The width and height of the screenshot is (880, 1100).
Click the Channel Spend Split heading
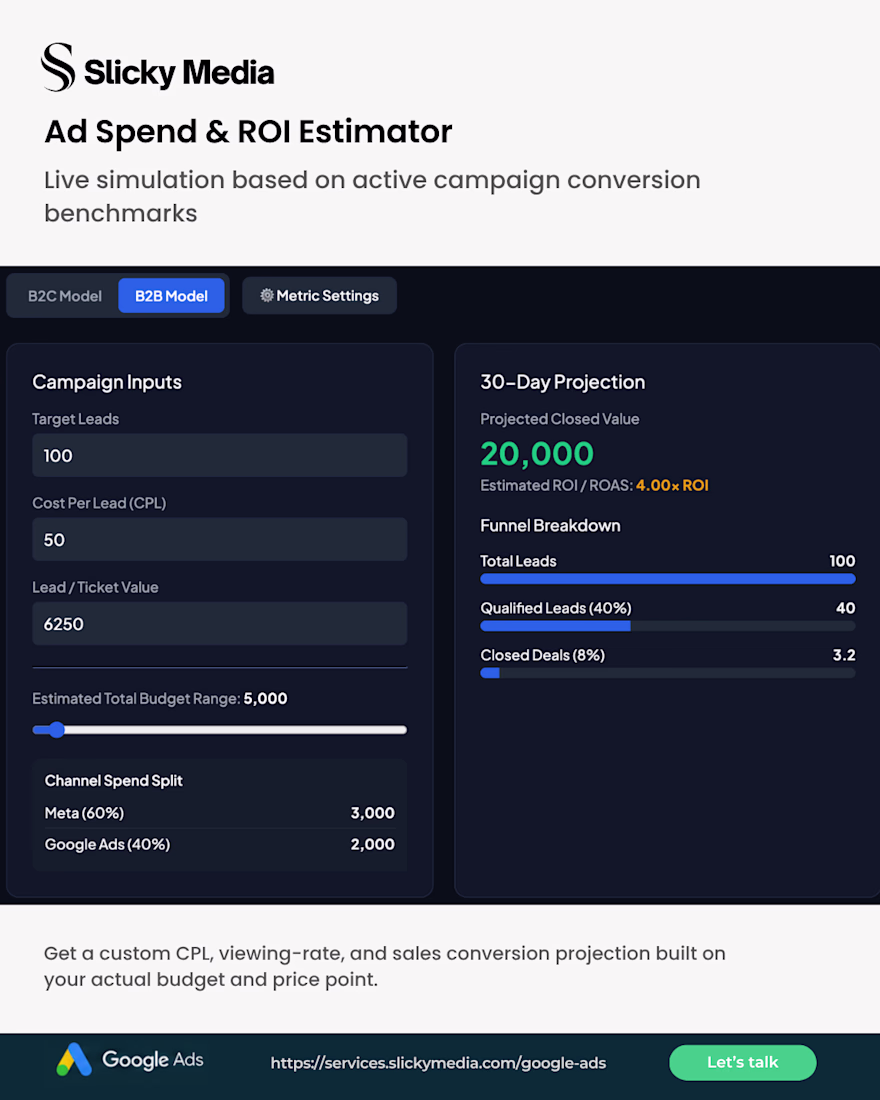114,781
